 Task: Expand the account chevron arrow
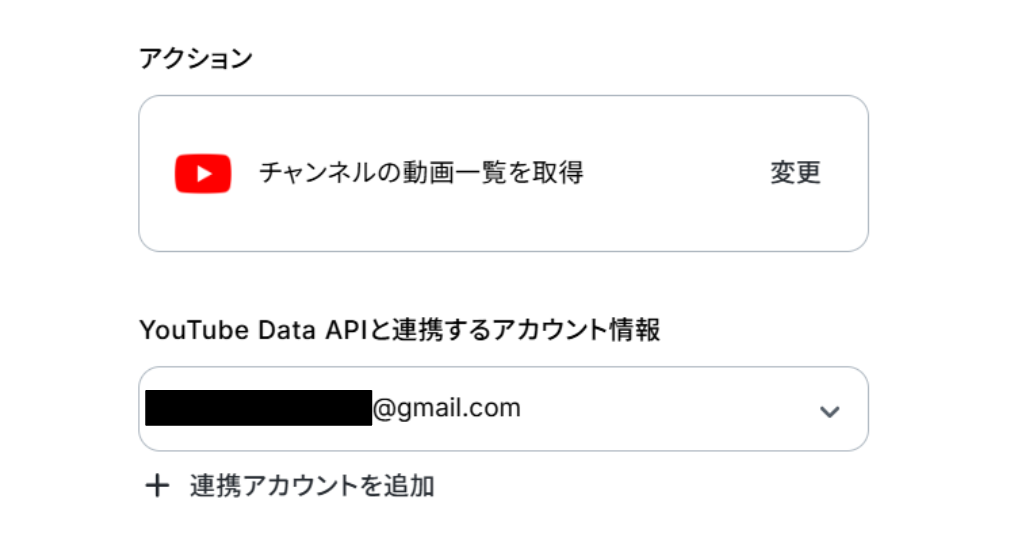coord(829,410)
